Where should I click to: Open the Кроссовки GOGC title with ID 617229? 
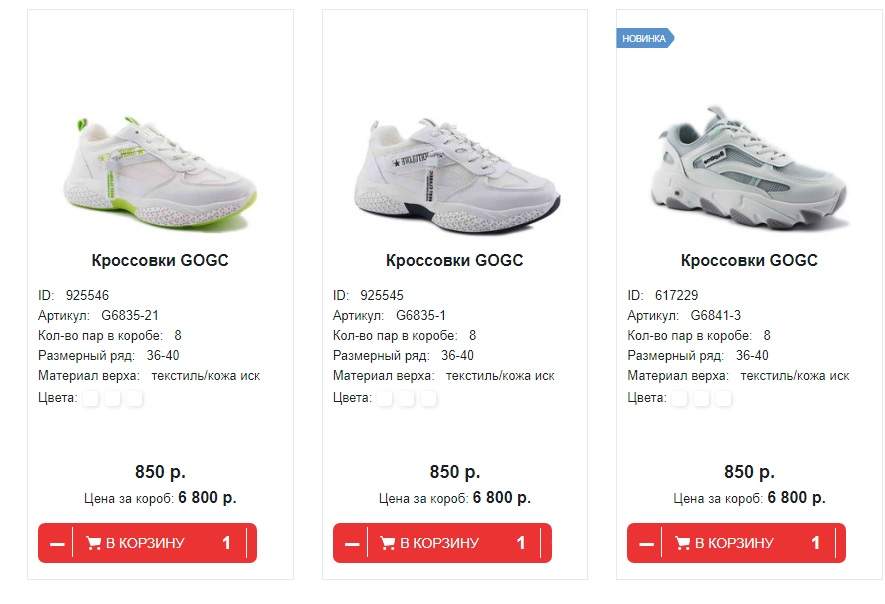[x=750, y=260]
